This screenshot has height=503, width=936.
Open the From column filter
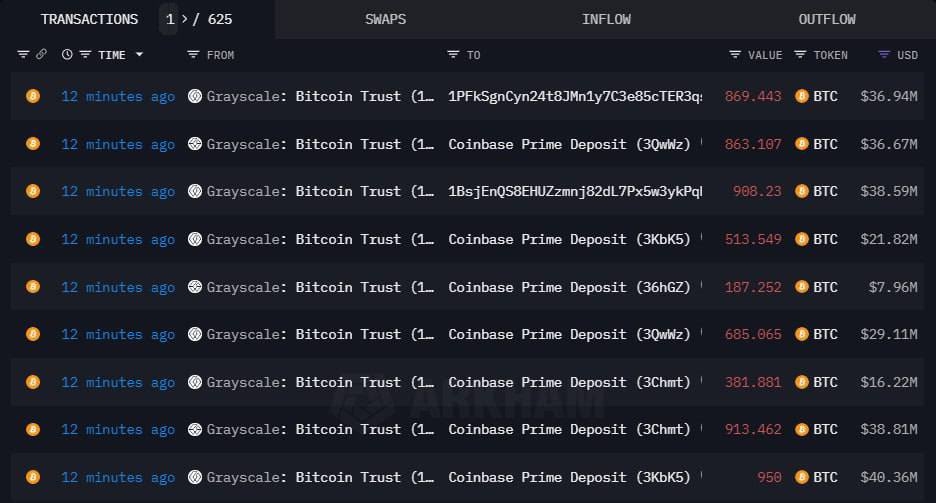point(194,55)
